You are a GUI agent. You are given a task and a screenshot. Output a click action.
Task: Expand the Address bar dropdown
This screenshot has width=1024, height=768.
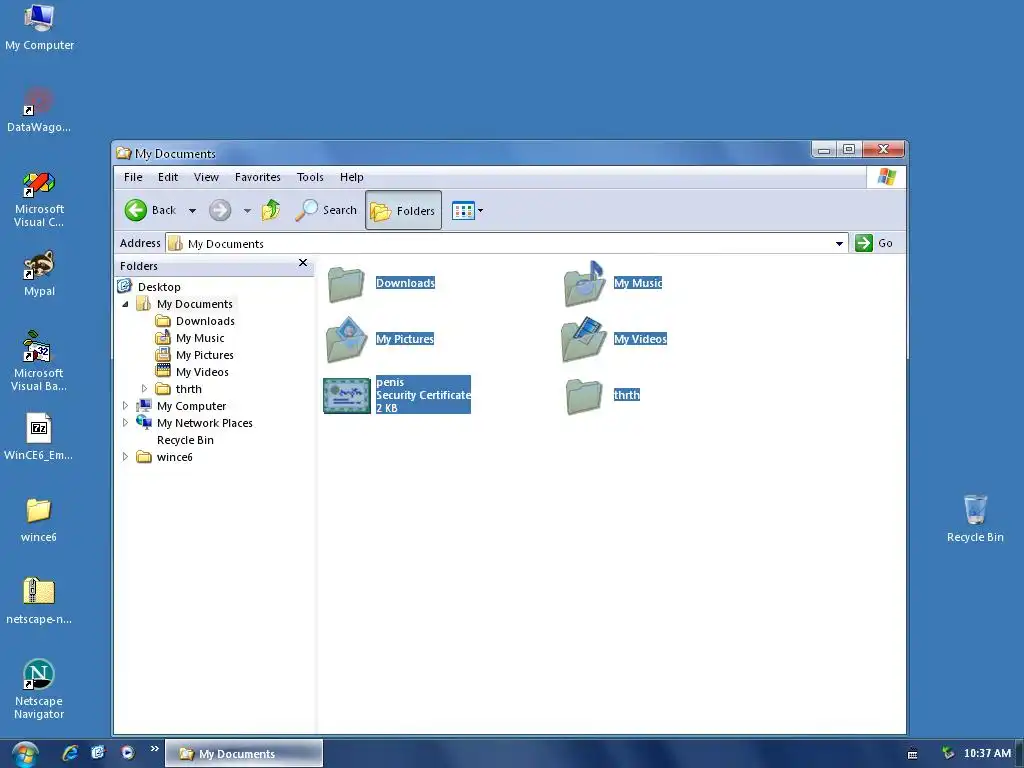[x=839, y=244]
